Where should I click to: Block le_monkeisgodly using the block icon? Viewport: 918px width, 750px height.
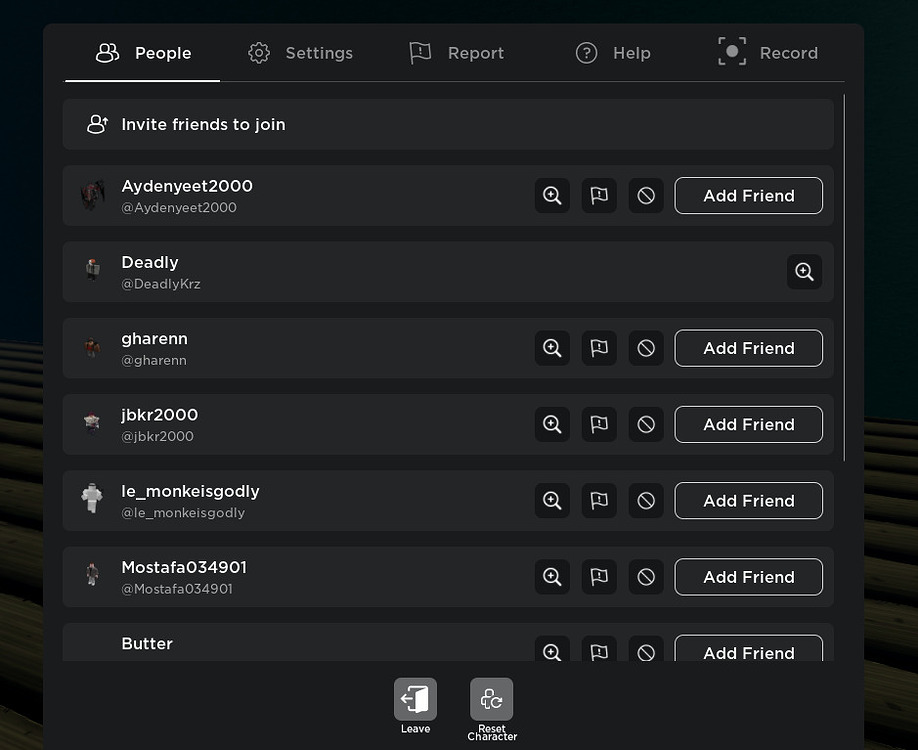(x=646, y=500)
